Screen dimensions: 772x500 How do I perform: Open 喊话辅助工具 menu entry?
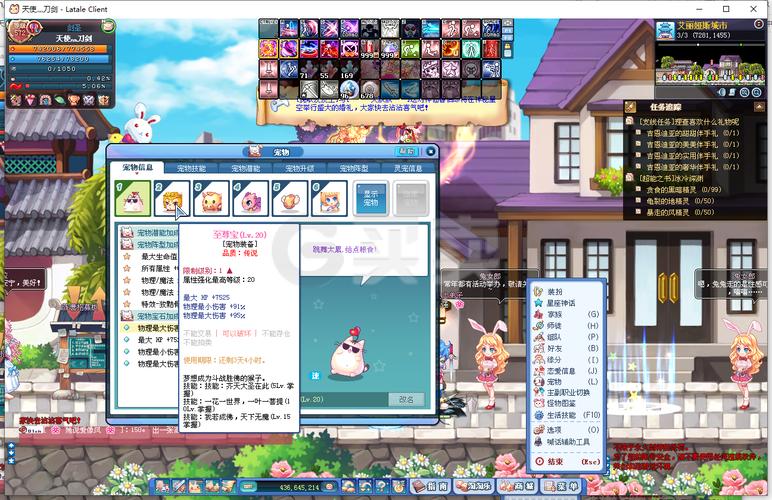click(567, 441)
